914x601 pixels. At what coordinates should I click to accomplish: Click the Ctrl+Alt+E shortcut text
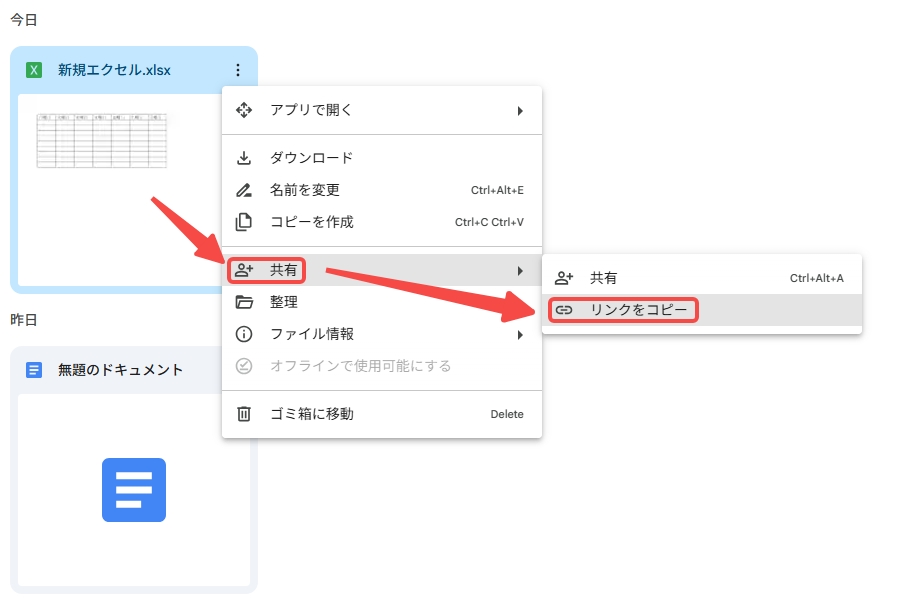(497, 191)
